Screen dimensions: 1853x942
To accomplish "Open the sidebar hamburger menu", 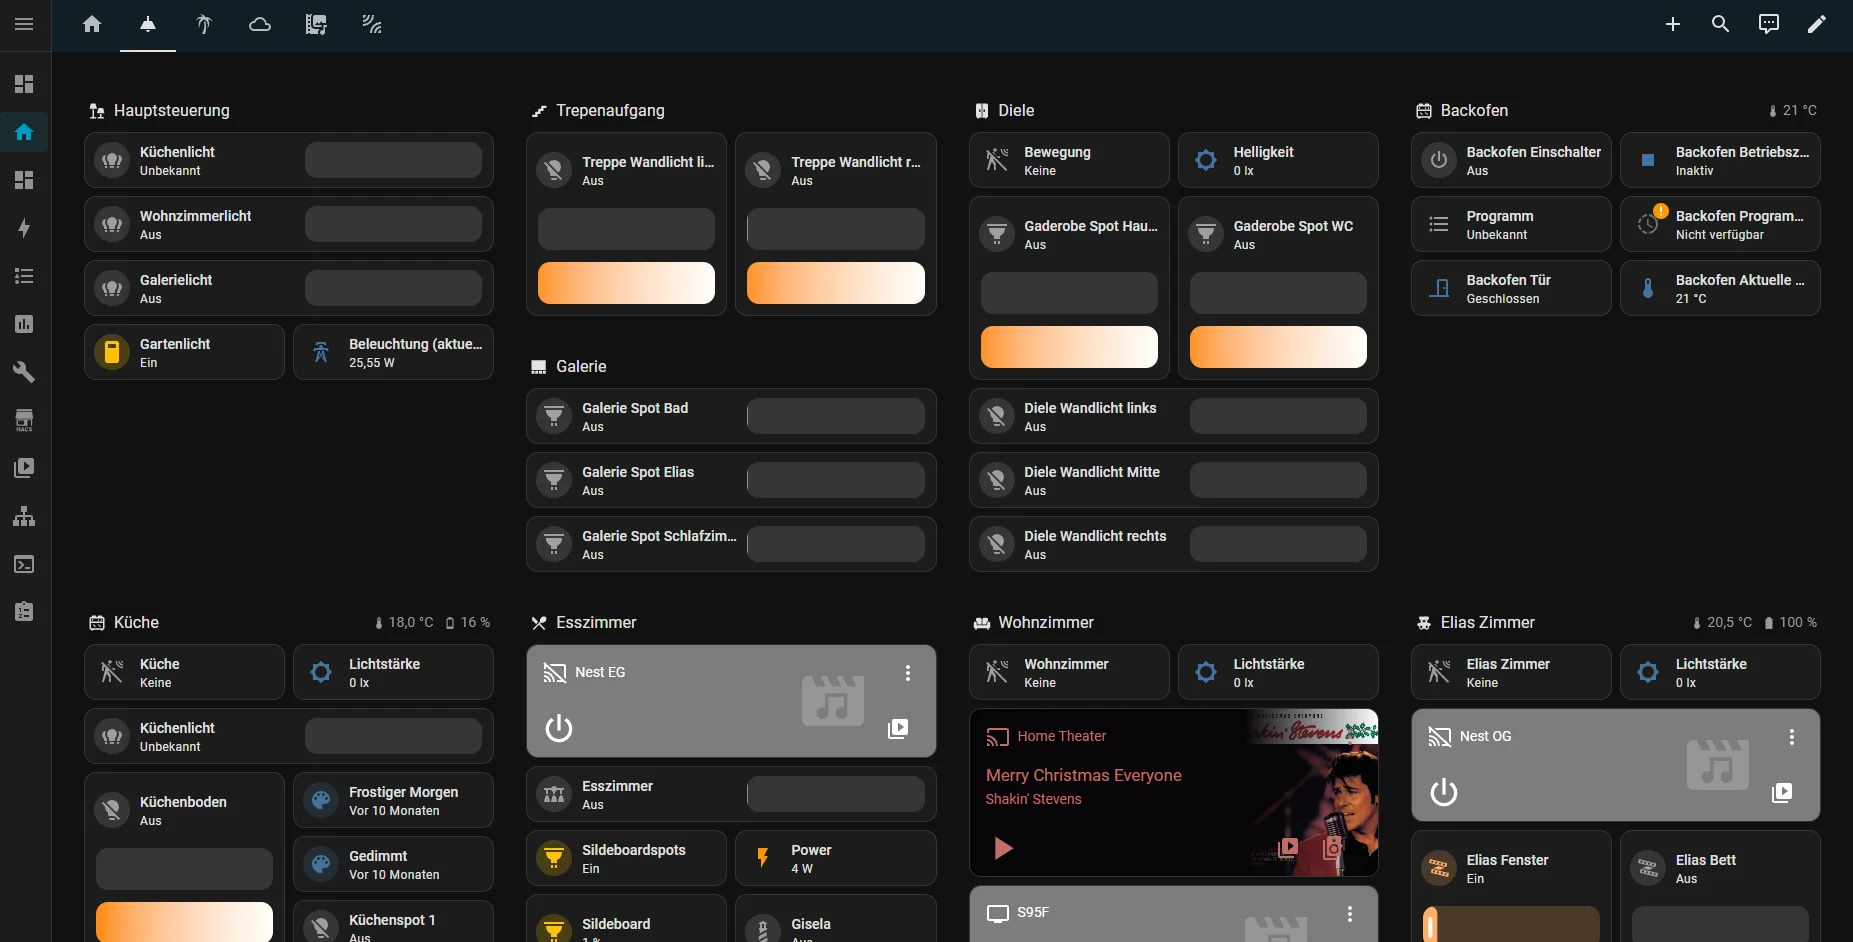I will click(24, 24).
